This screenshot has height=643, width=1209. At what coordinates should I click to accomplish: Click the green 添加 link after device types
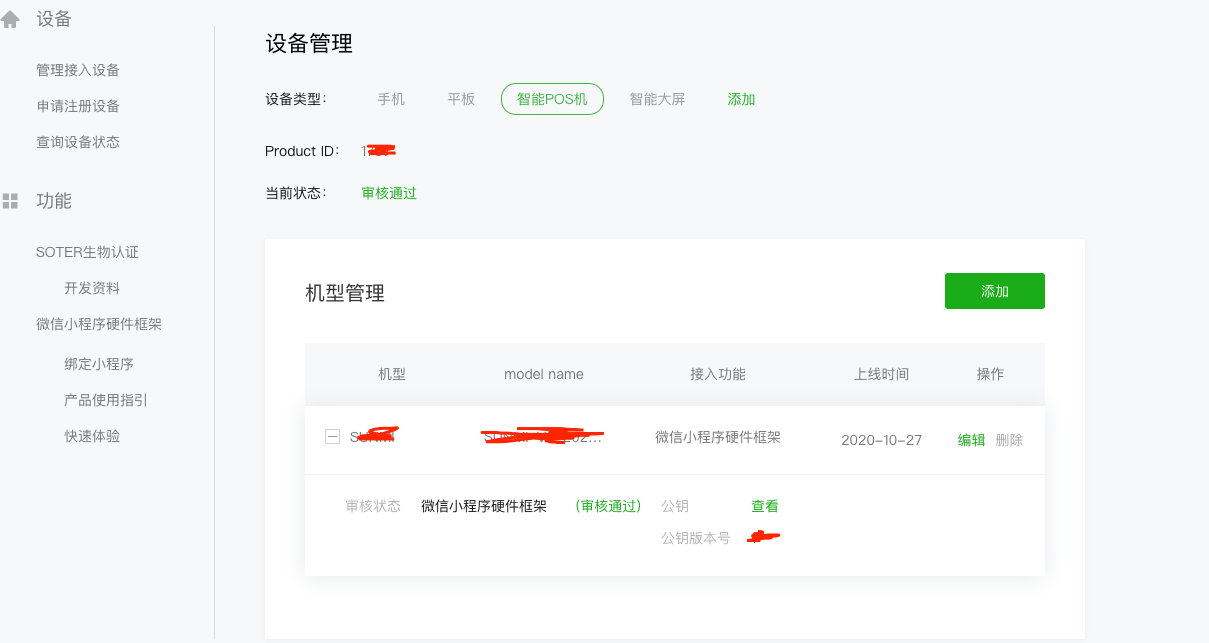741,99
